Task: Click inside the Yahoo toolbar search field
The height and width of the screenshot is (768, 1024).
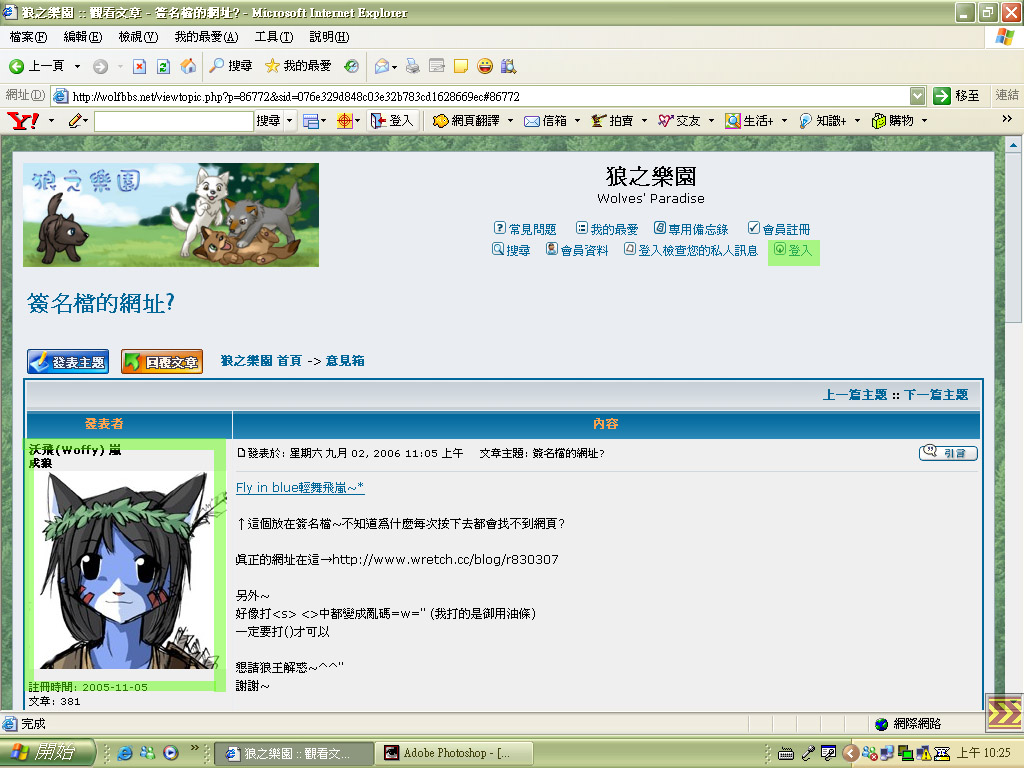Action: (173, 121)
